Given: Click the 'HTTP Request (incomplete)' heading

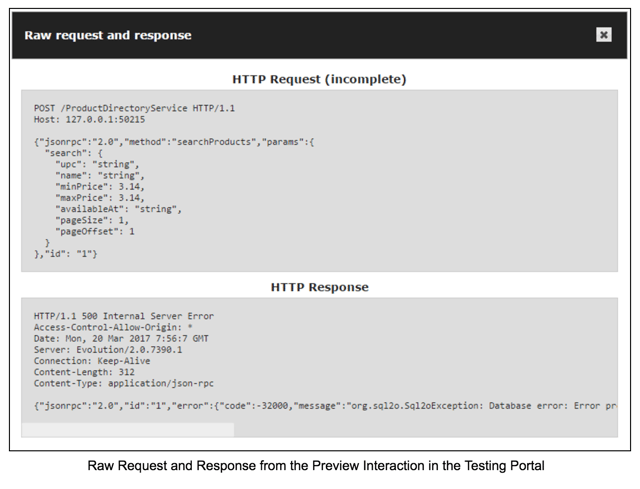Looking at the screenshot, I should coord(320,79).
